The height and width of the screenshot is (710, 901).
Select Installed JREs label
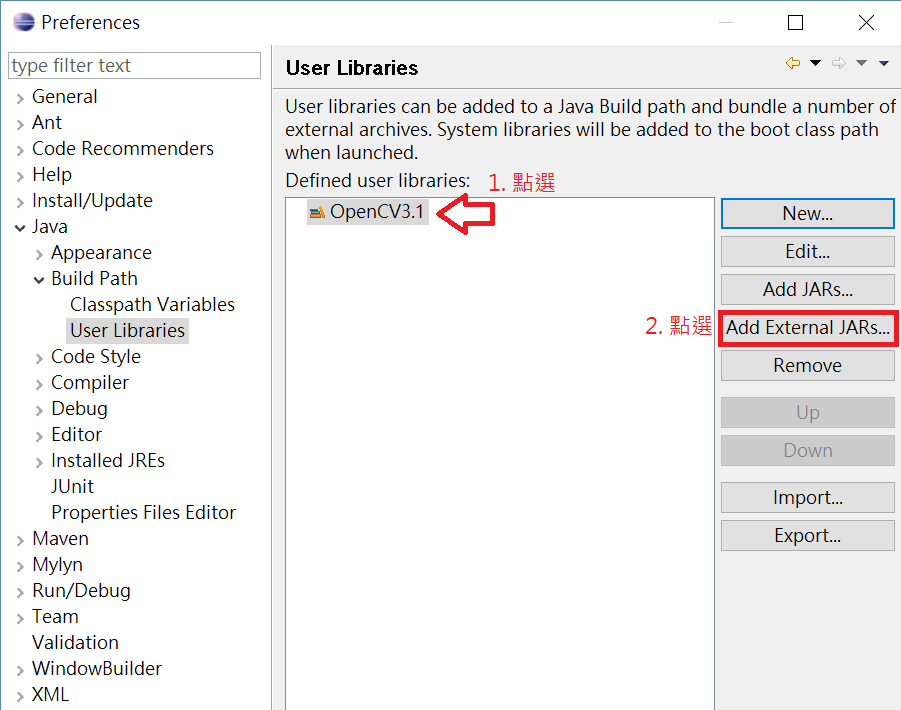point(107,461)
